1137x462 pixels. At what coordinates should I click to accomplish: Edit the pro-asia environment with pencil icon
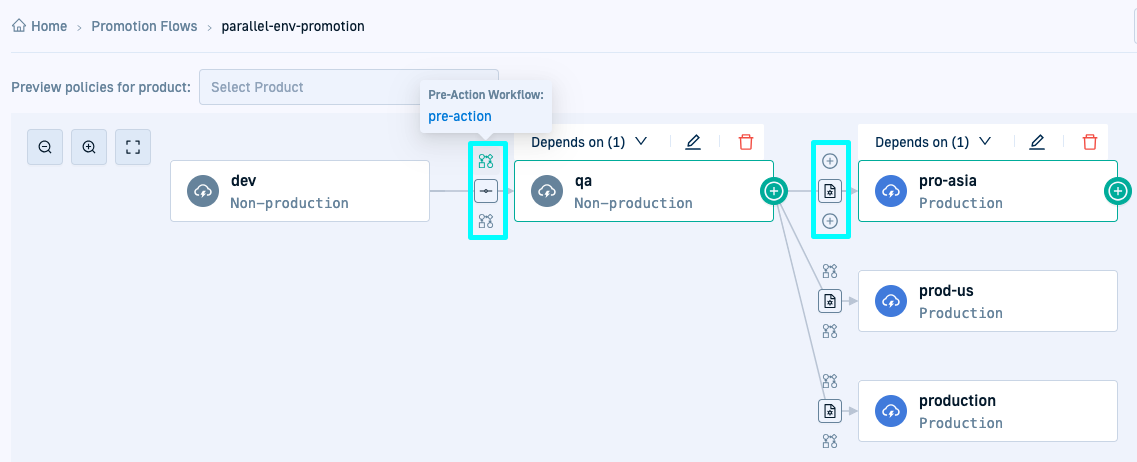click(1037, 142)
